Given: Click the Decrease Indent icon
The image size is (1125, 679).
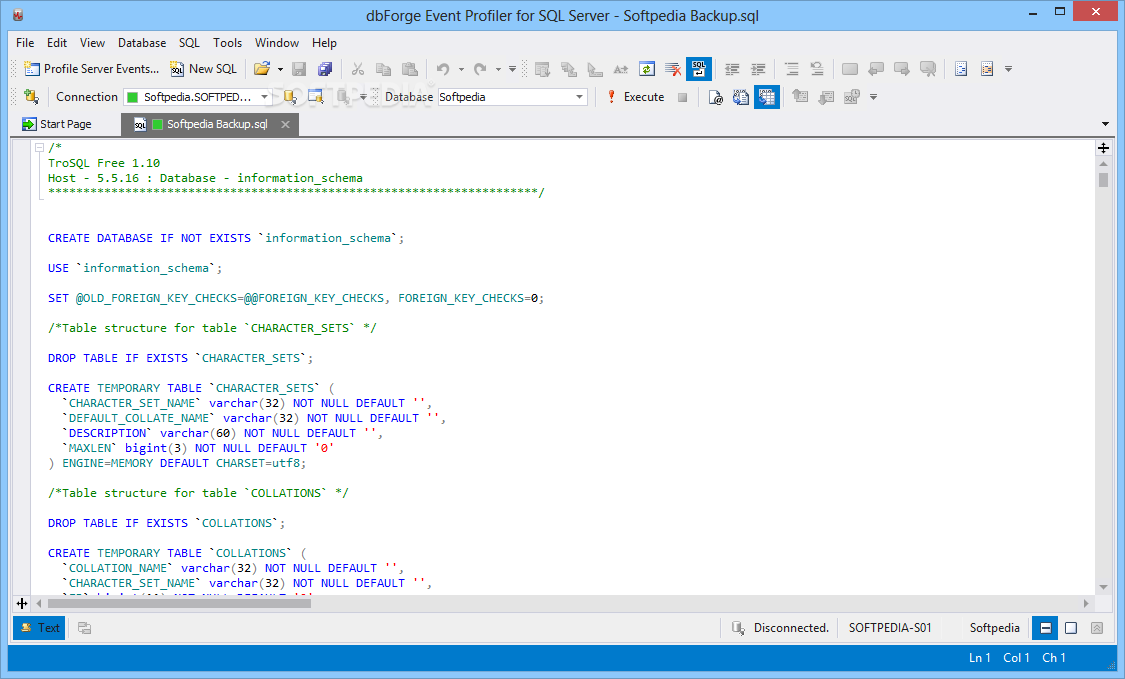Looking at the screenshot, I should click(732, 69).
